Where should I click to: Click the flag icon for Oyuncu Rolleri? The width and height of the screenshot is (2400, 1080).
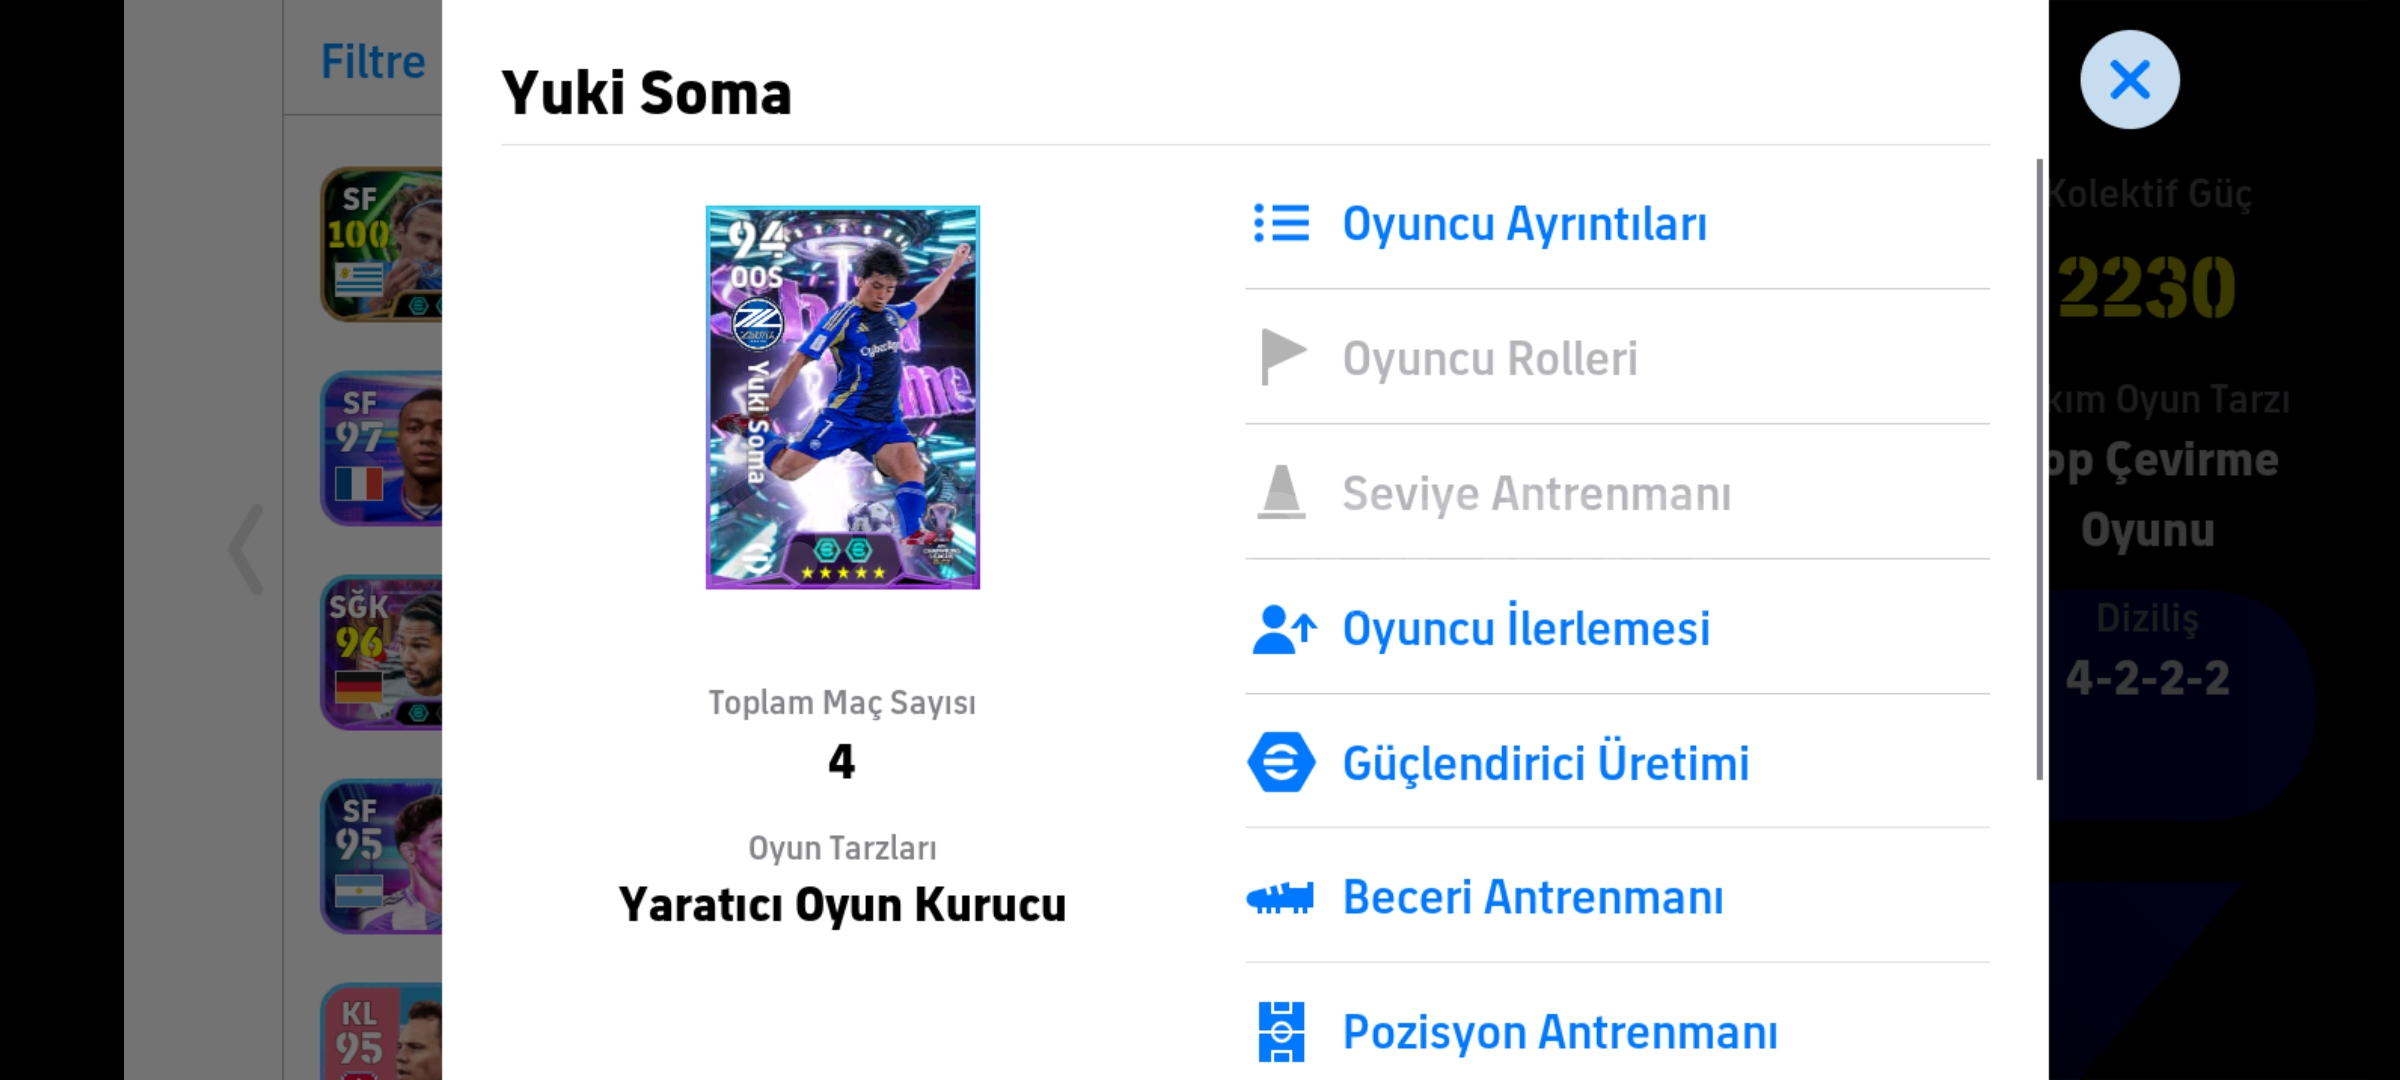click(x=1282, y=357)
